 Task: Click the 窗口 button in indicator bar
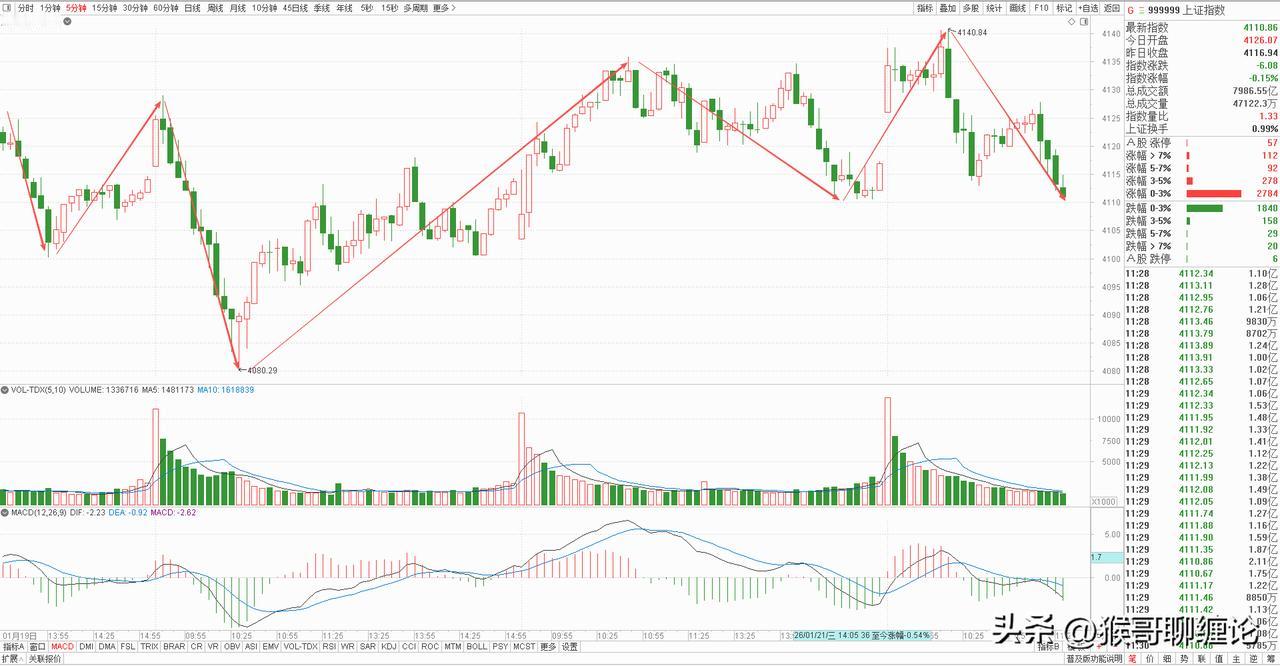click(x=38, y=647)
